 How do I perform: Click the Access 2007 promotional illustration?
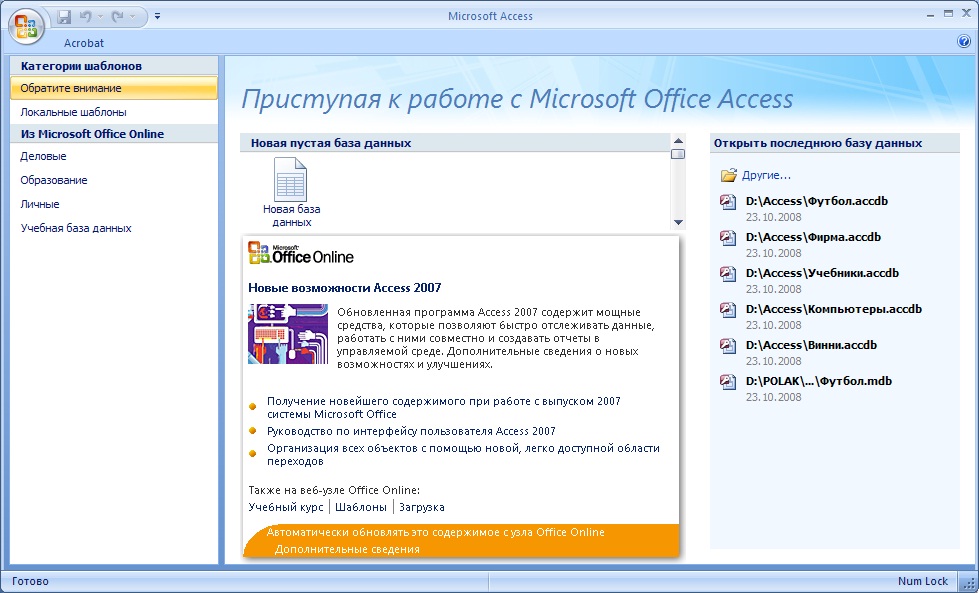click(288, 334)
